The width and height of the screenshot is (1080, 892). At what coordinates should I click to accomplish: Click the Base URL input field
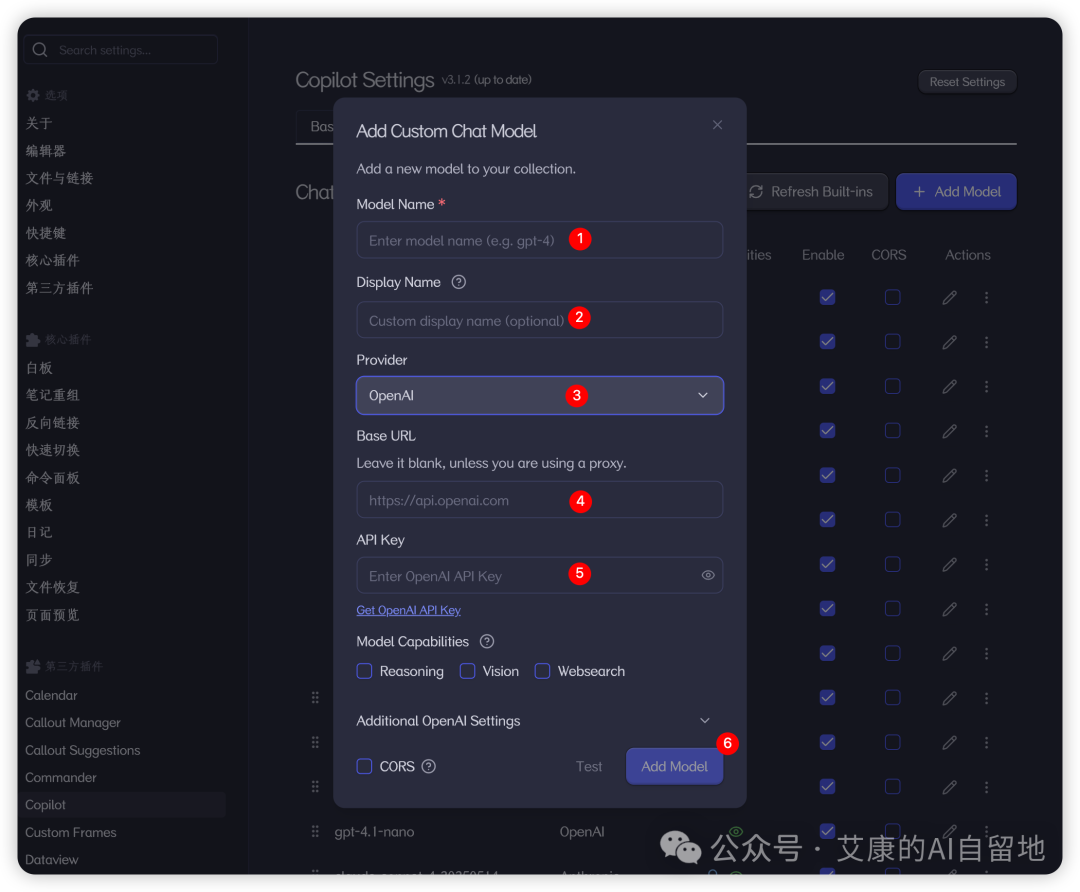coord(539,500)
